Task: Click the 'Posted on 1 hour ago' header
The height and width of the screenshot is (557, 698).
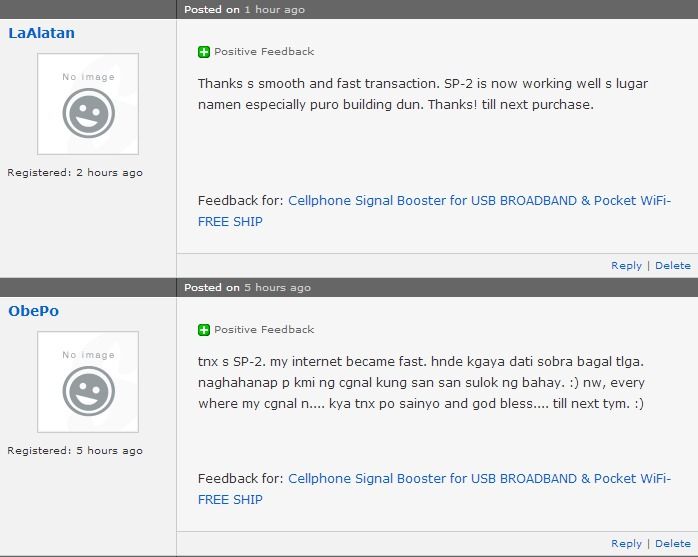Action: coord(244,10)
